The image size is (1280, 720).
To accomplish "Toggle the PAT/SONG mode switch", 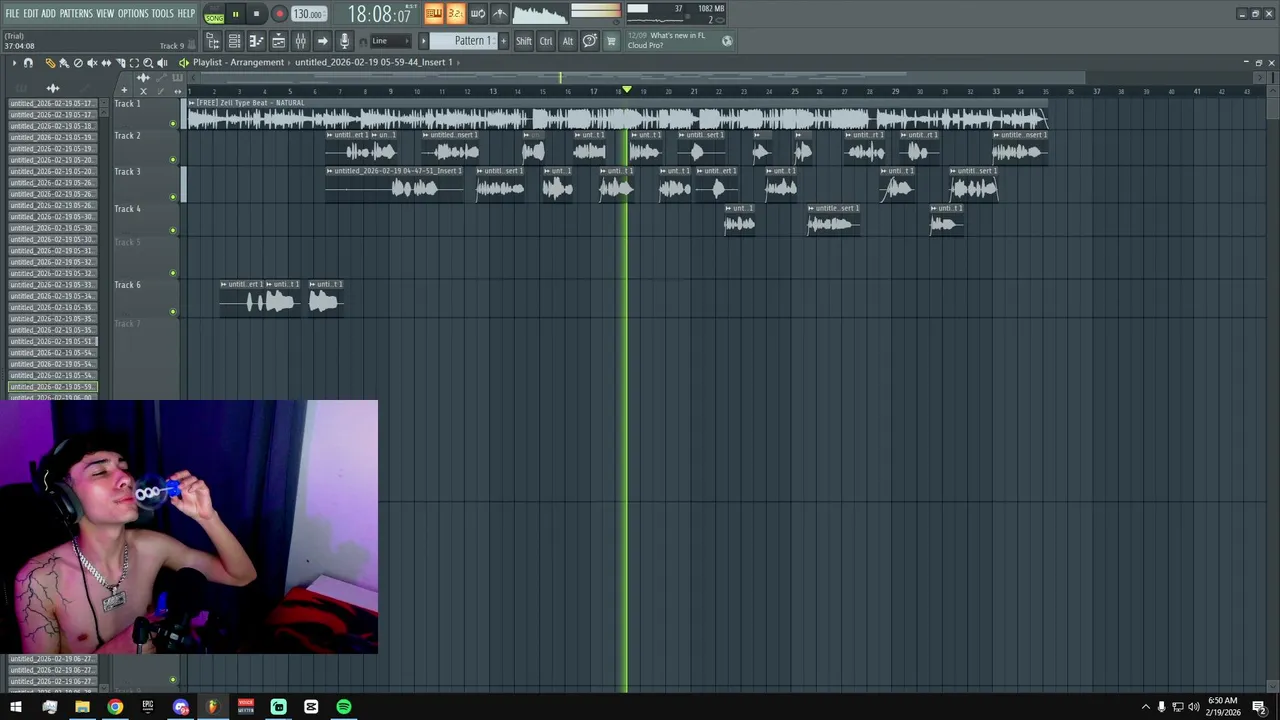I will (x=214, y=14).
